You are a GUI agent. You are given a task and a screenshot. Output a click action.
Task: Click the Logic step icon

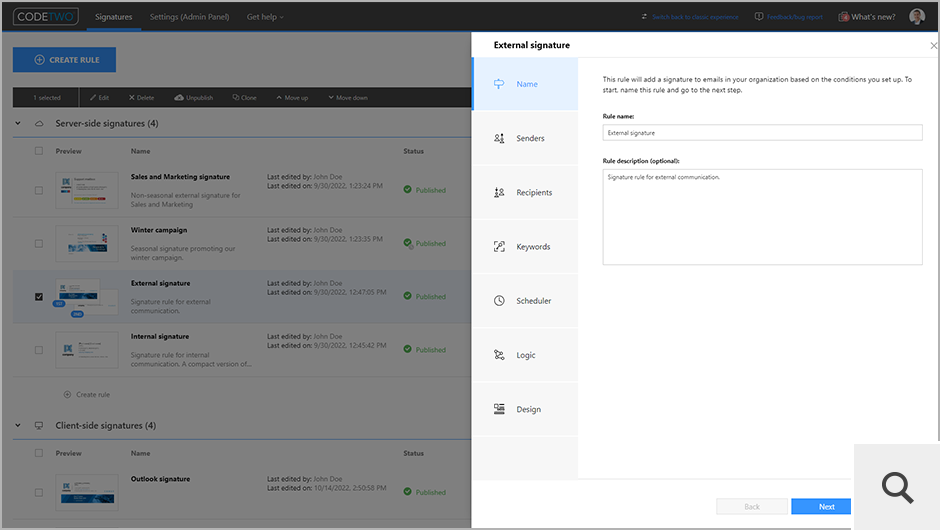[x=499, y=355]
